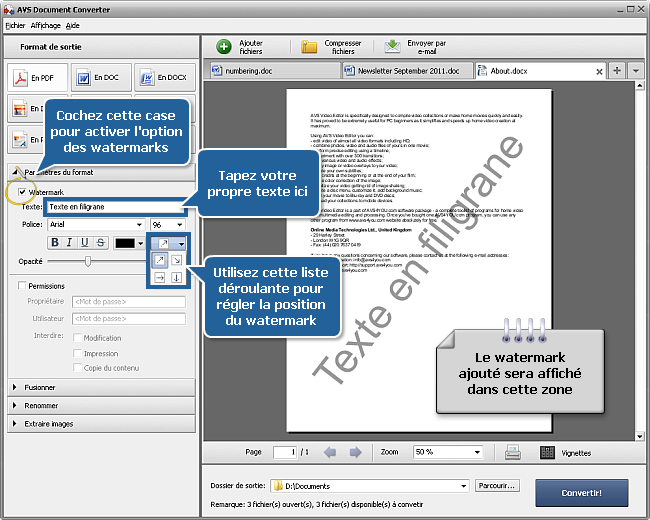Select horizontal right-arrow watermark position
Screen dimensions: 650x520
coord(160,277)
